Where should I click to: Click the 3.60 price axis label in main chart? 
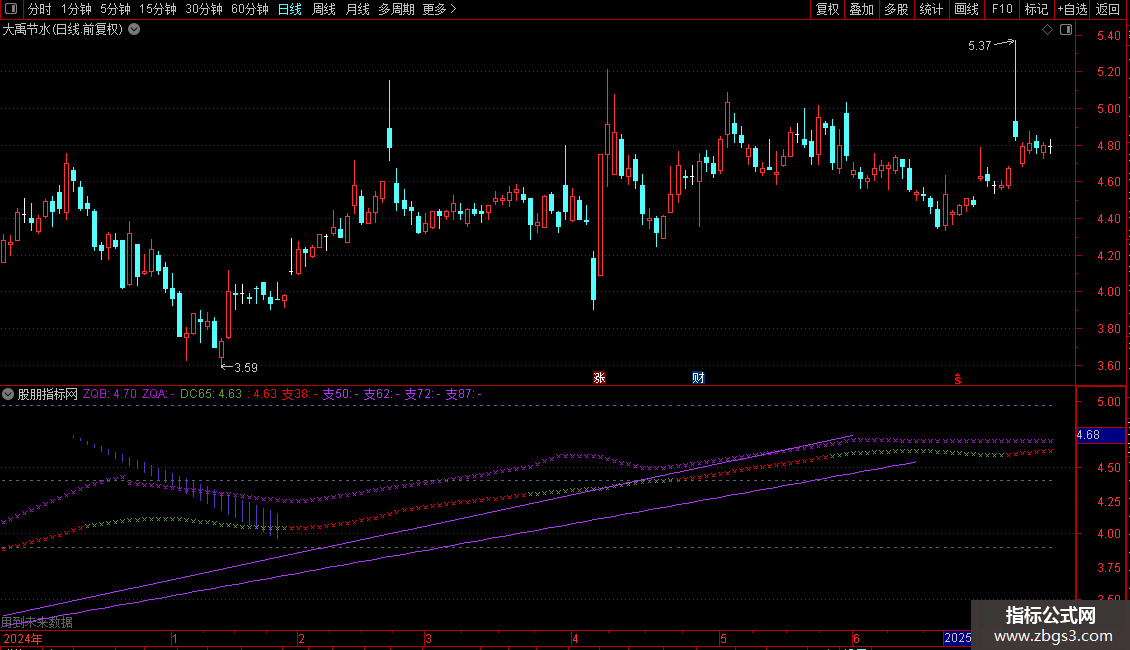(x=1108, y=366)
